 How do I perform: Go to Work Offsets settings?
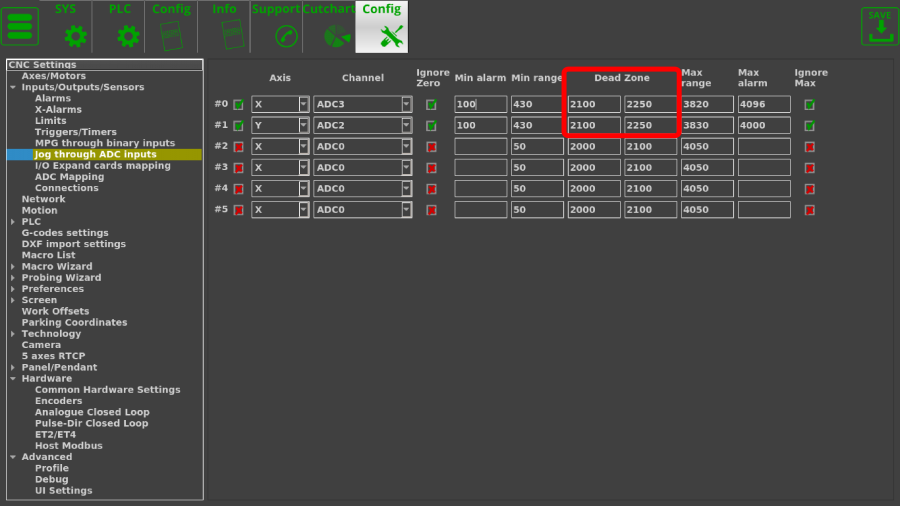(55, 311)
